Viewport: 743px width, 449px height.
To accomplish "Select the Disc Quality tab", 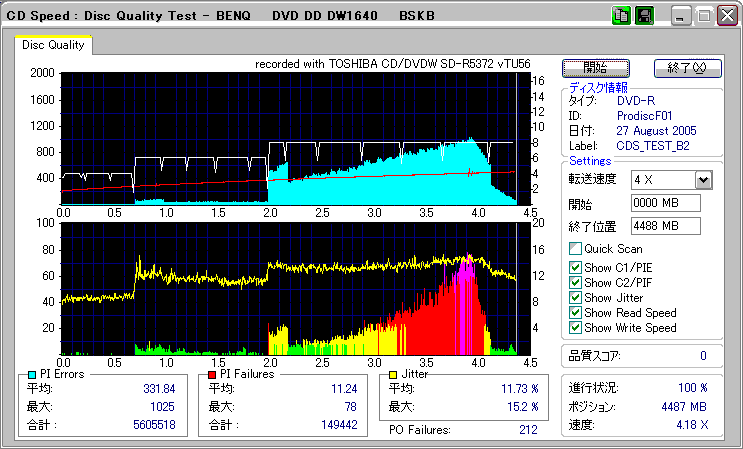I will tap(54, 45).
